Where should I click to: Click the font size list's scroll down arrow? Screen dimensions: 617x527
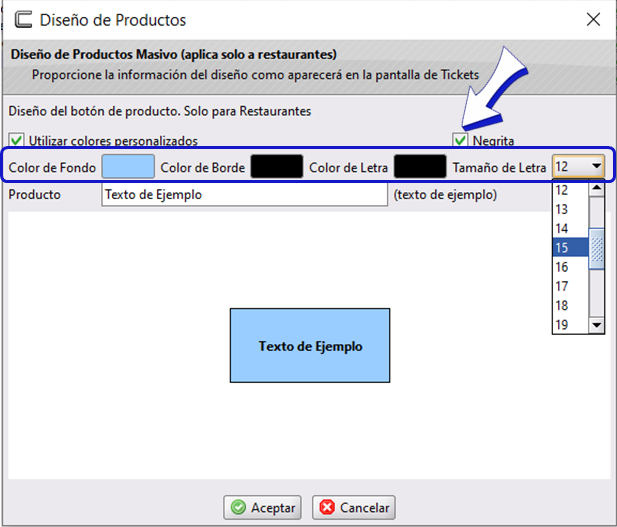[x=597, y=325]
